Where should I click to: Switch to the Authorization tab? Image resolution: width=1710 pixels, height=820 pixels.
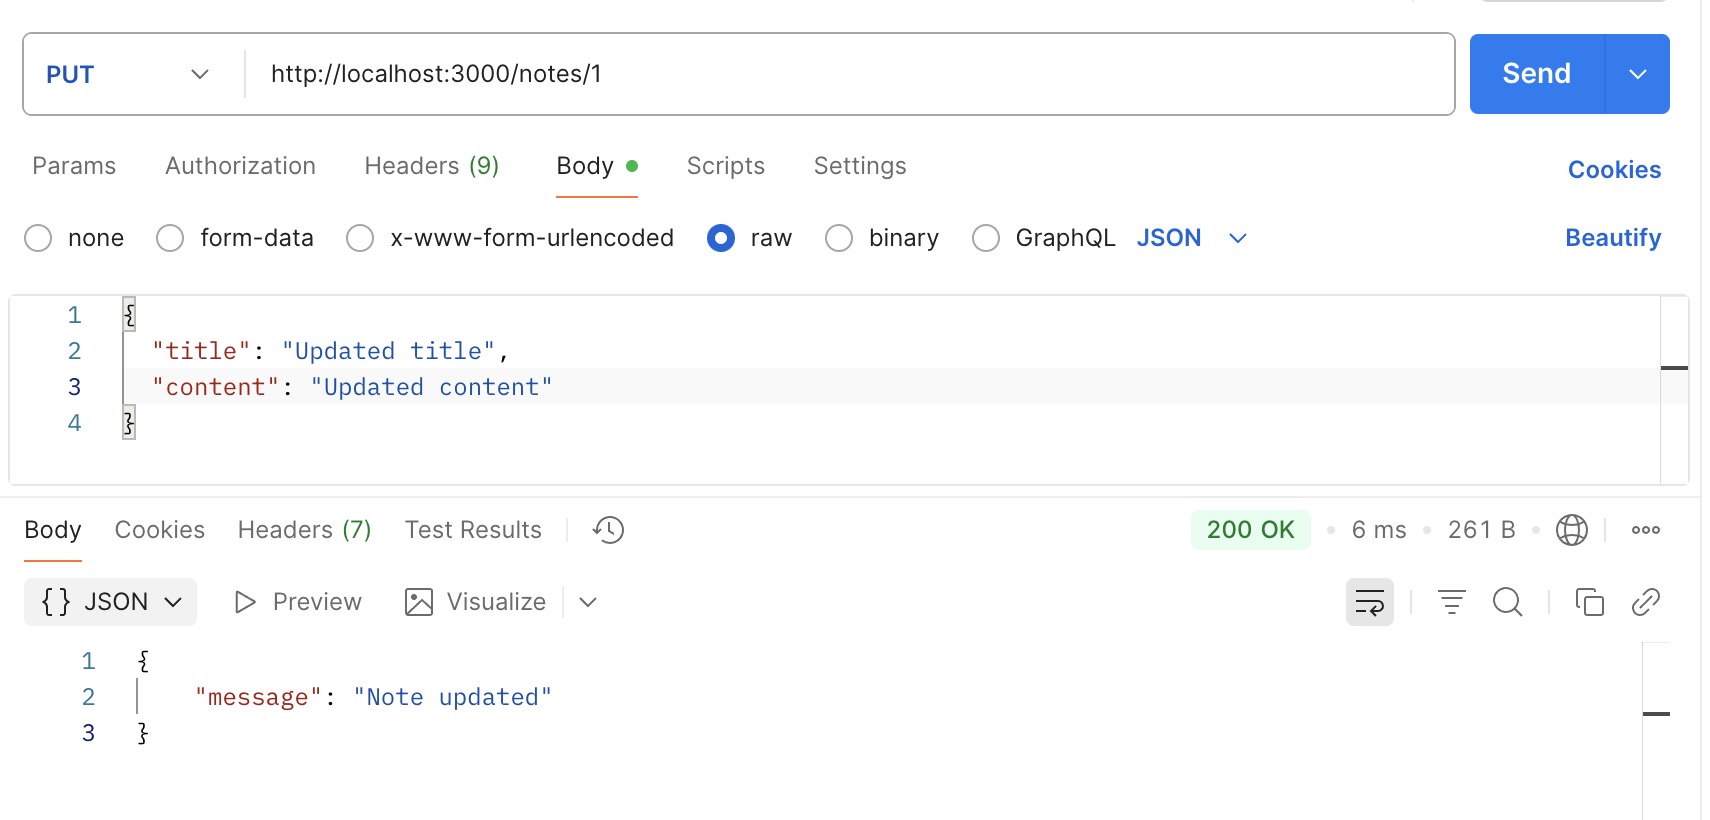coord(240,166)
